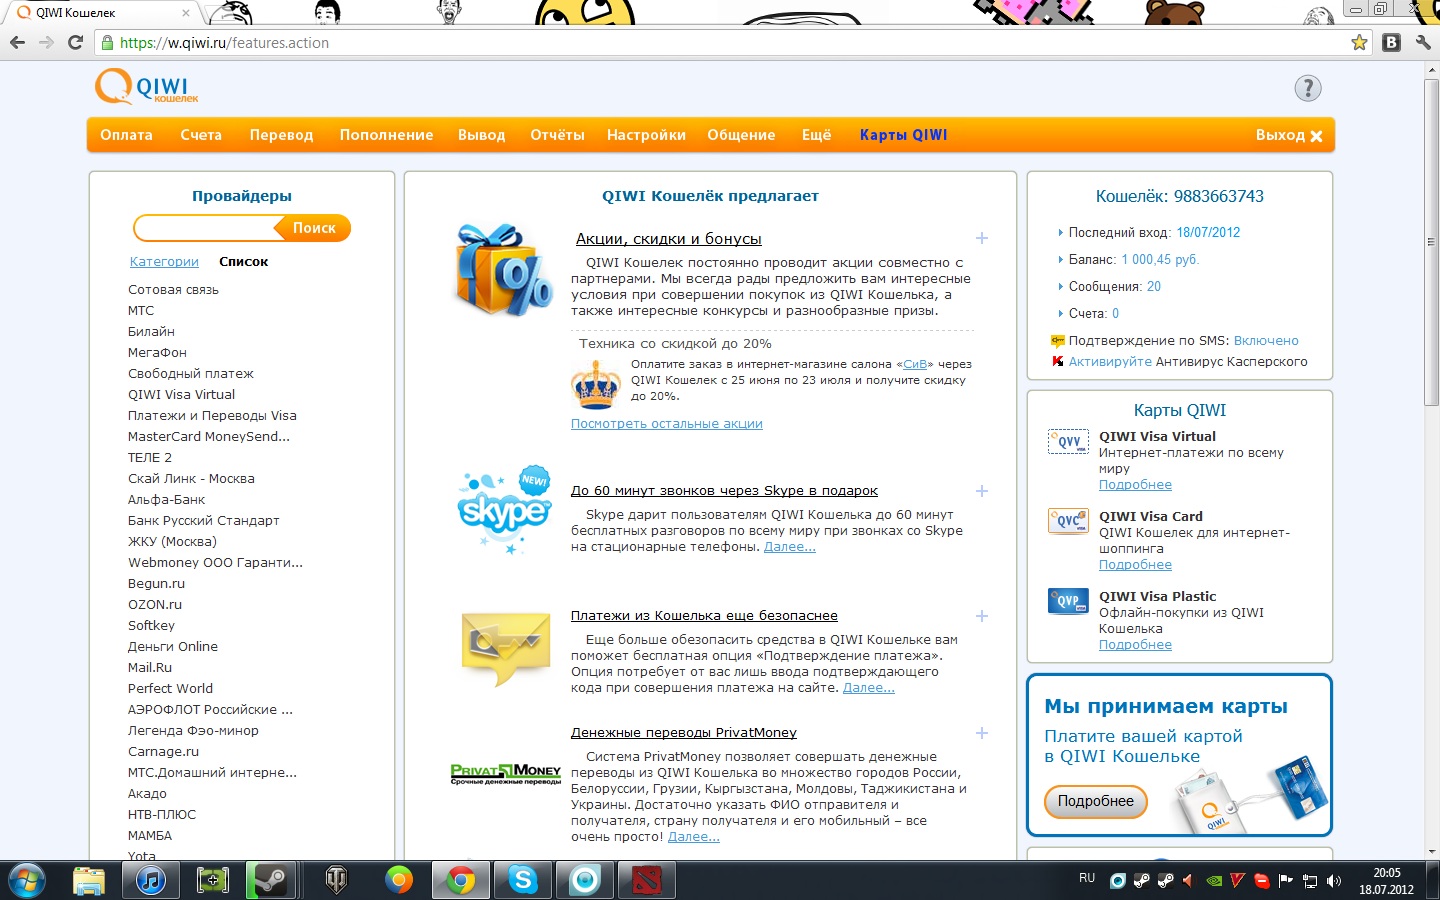Screen dimensions: 1440x900
Task: Log out using Выход button
Action: point(1289,135)
